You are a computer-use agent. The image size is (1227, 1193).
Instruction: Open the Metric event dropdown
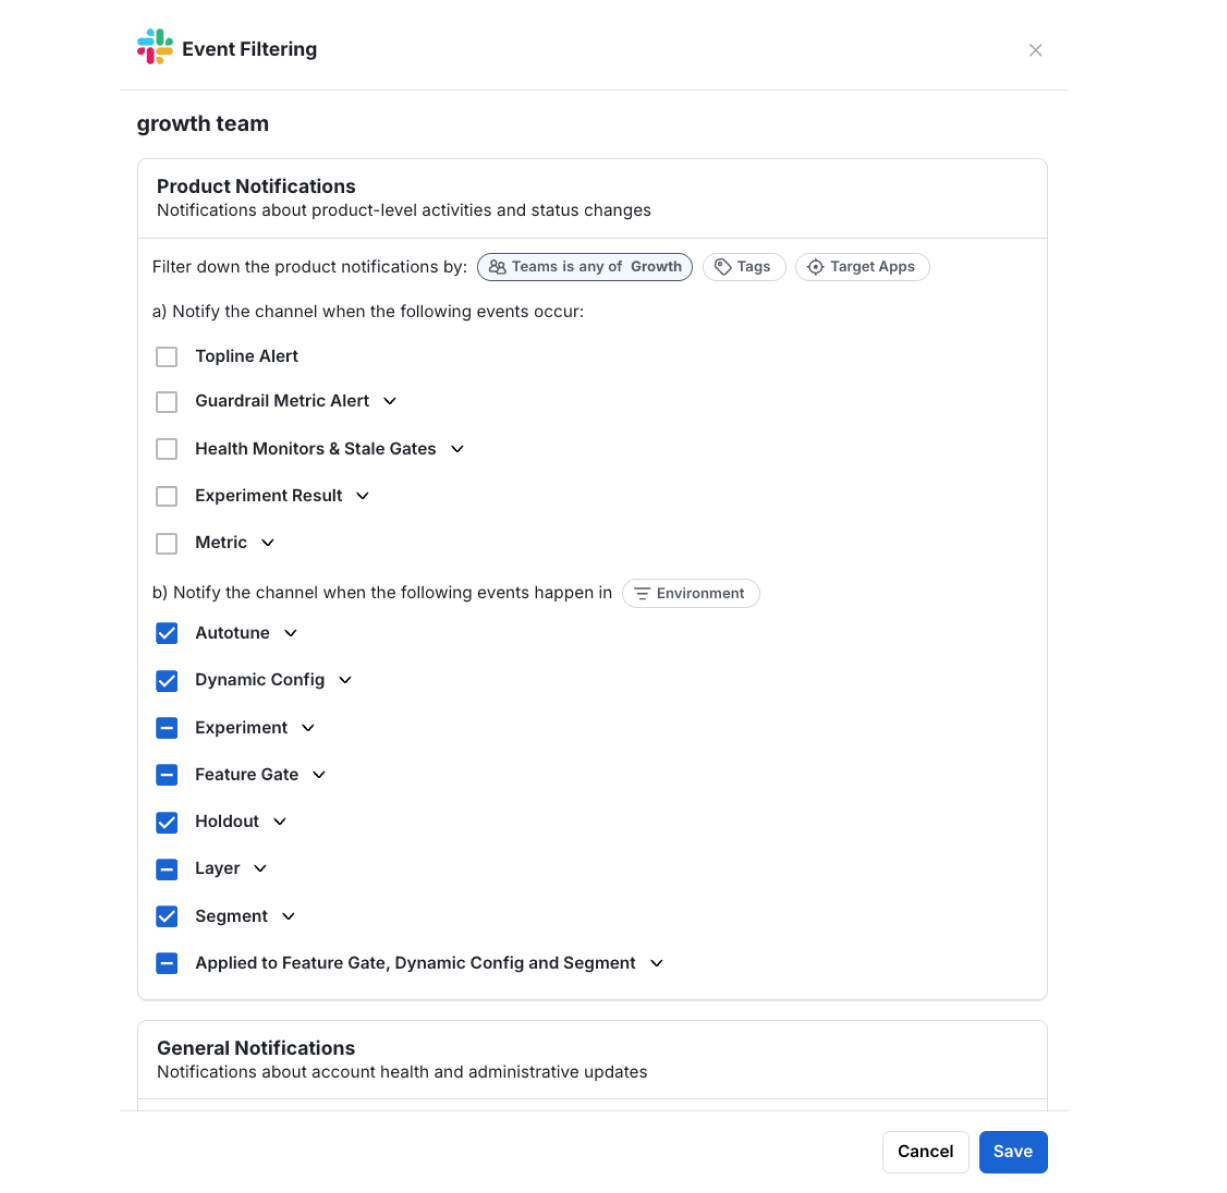pyautogui.click(x=267, y=542)
